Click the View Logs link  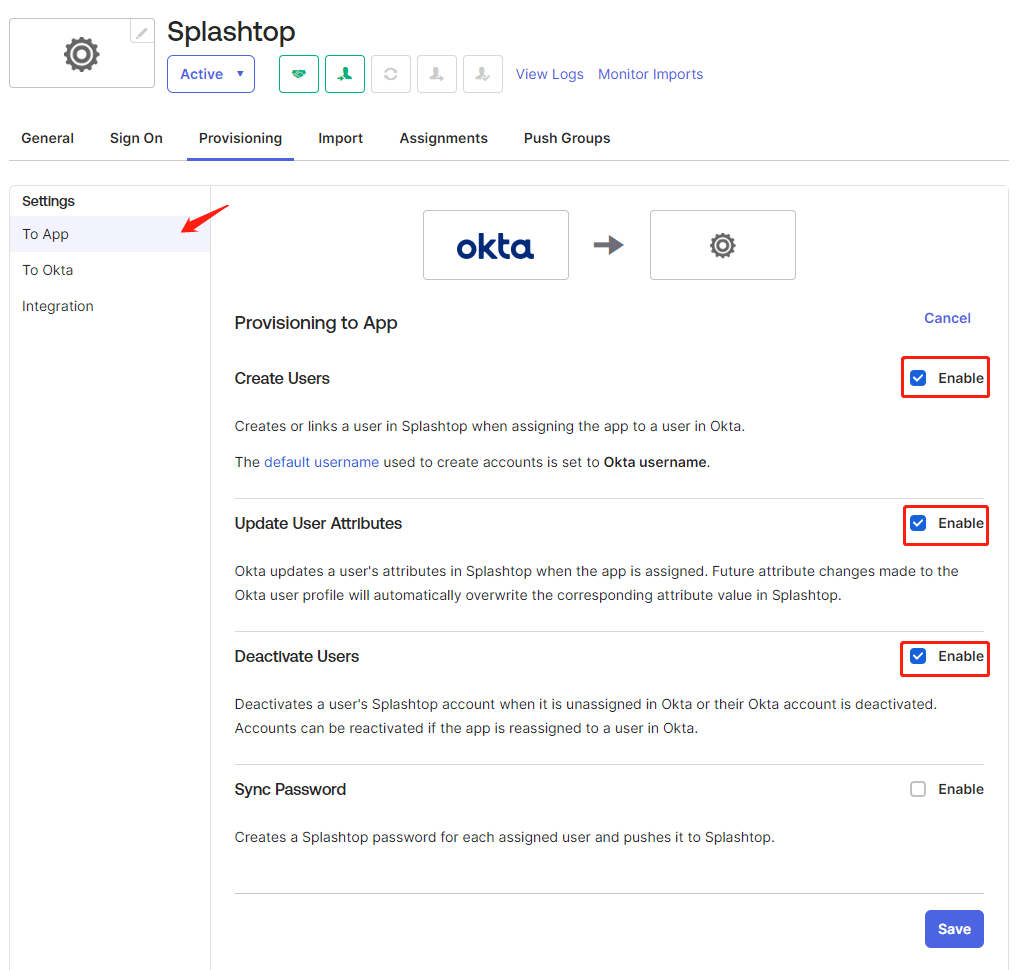coord(550,74)
